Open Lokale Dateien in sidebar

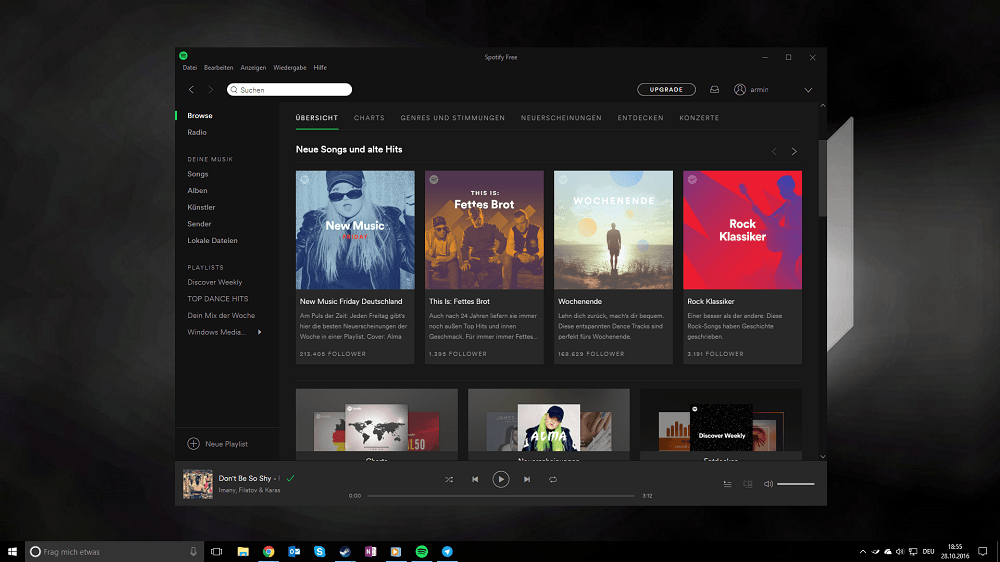coord(212,240)
